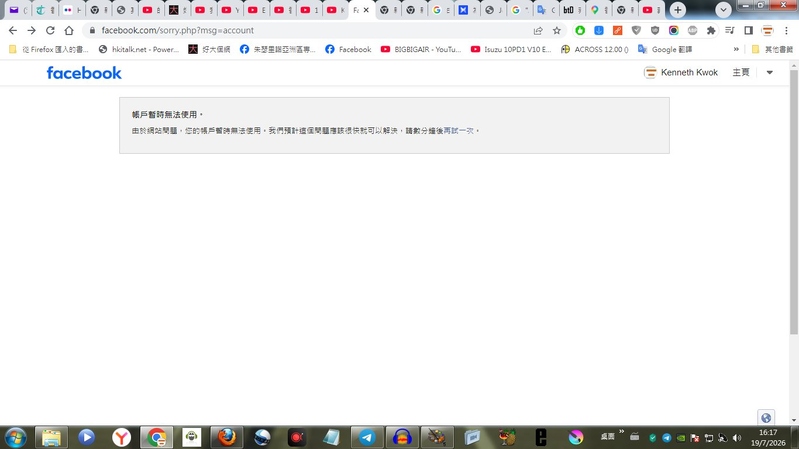Share this page via address bar icon
The width and height of the screenshot is (799, 449).
pyautogui.click(x=538, y=31)
